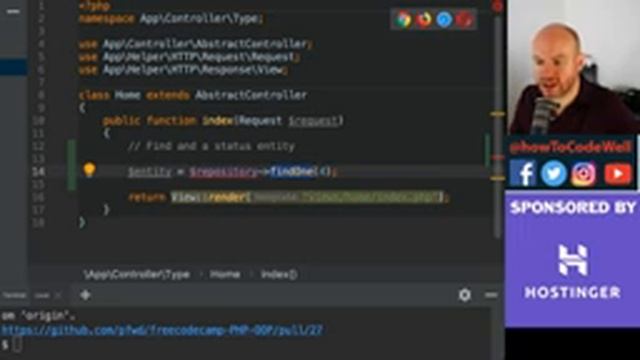Image resolution: width=640 pixels, height=360 pixels.
Task: Hide the terminal panel with minus icon
Action: (491, 295)
